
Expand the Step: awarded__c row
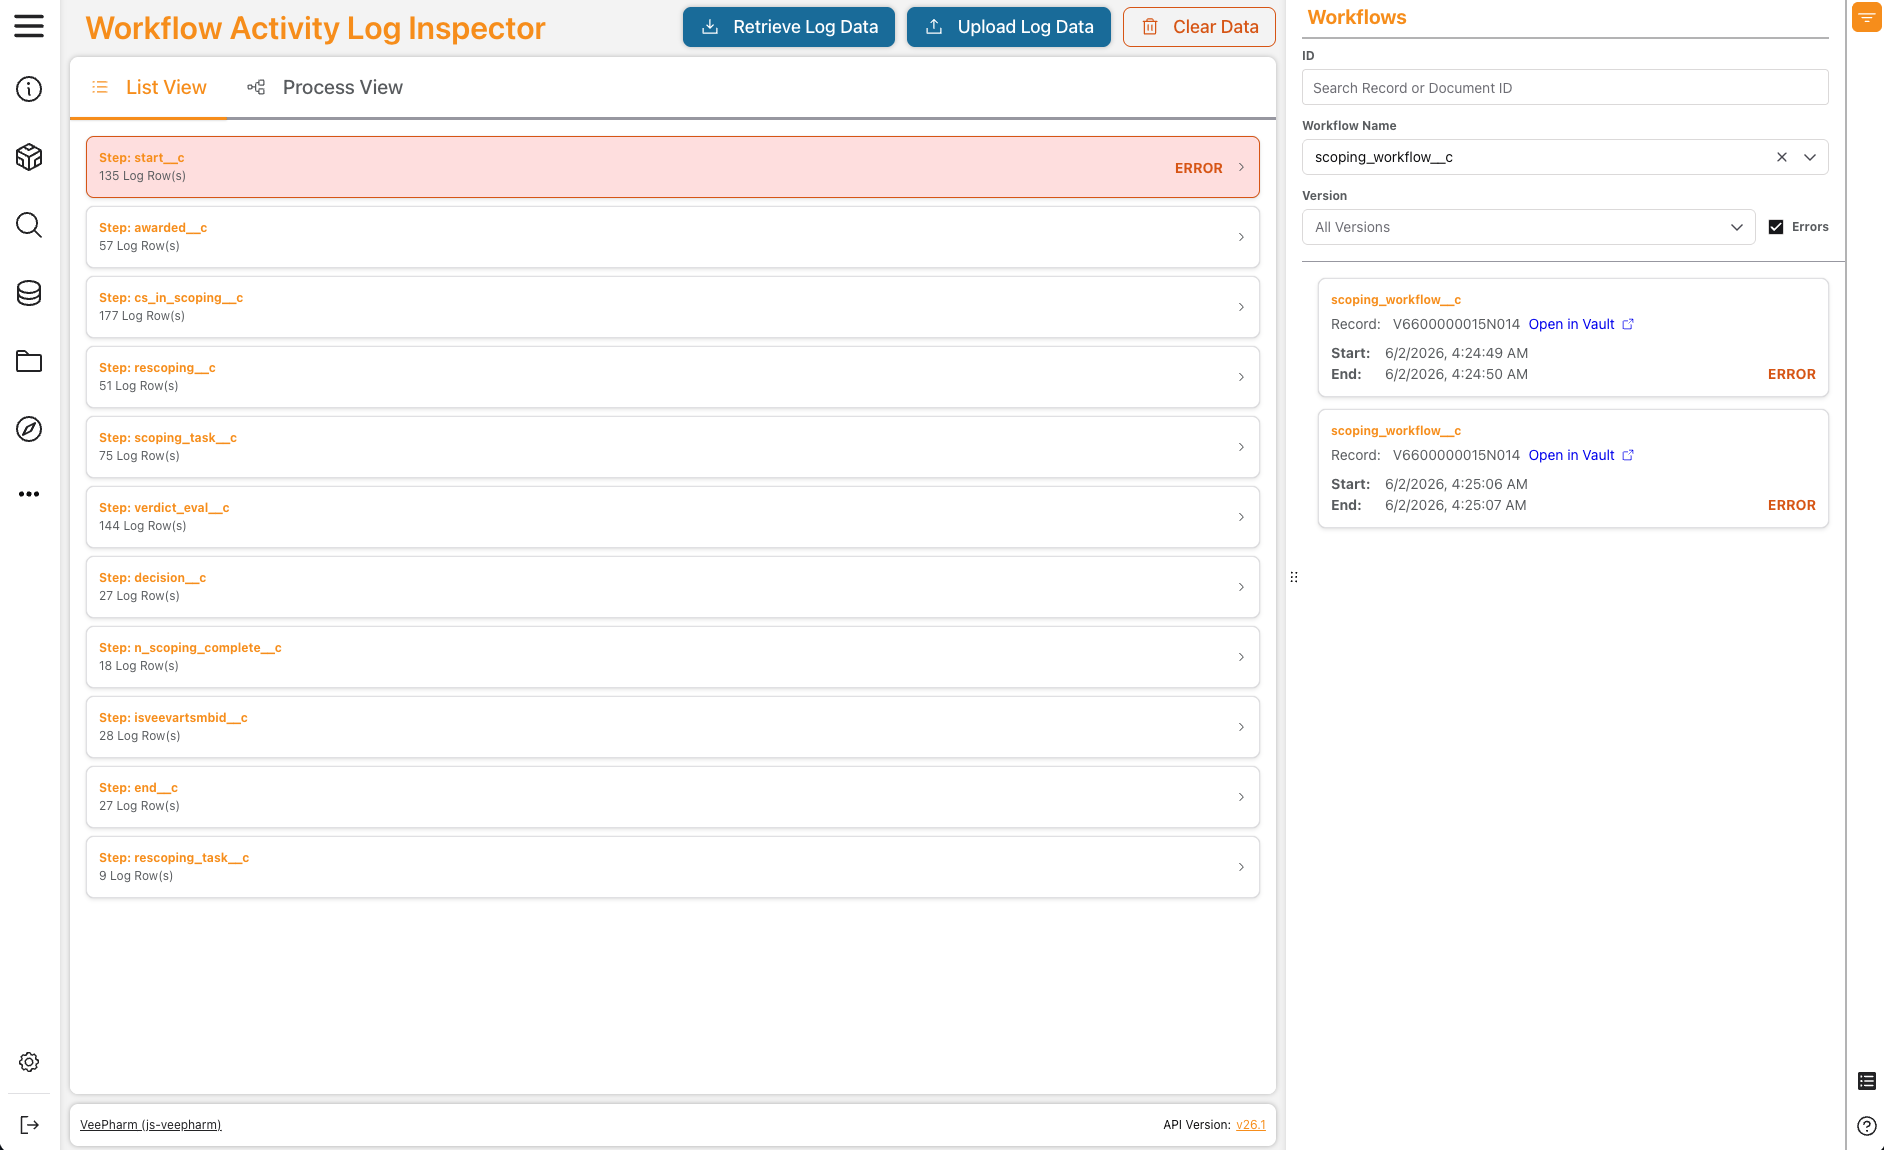[x=672, y=237]
